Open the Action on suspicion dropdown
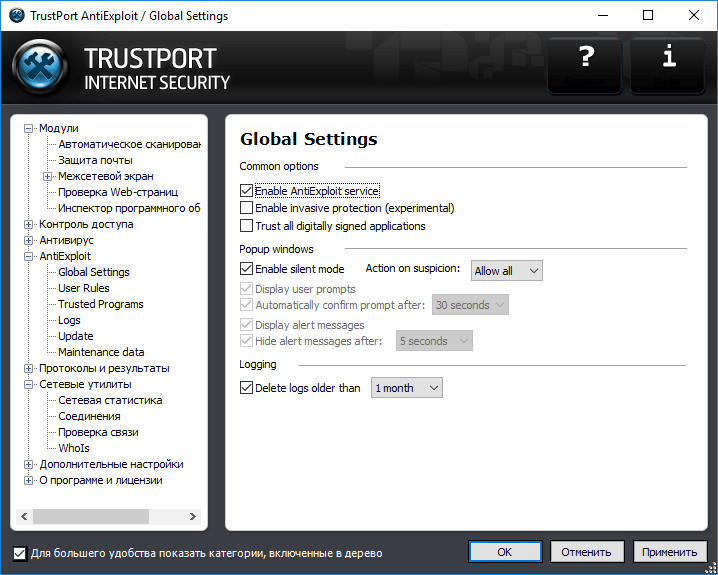 coord(507,271)
